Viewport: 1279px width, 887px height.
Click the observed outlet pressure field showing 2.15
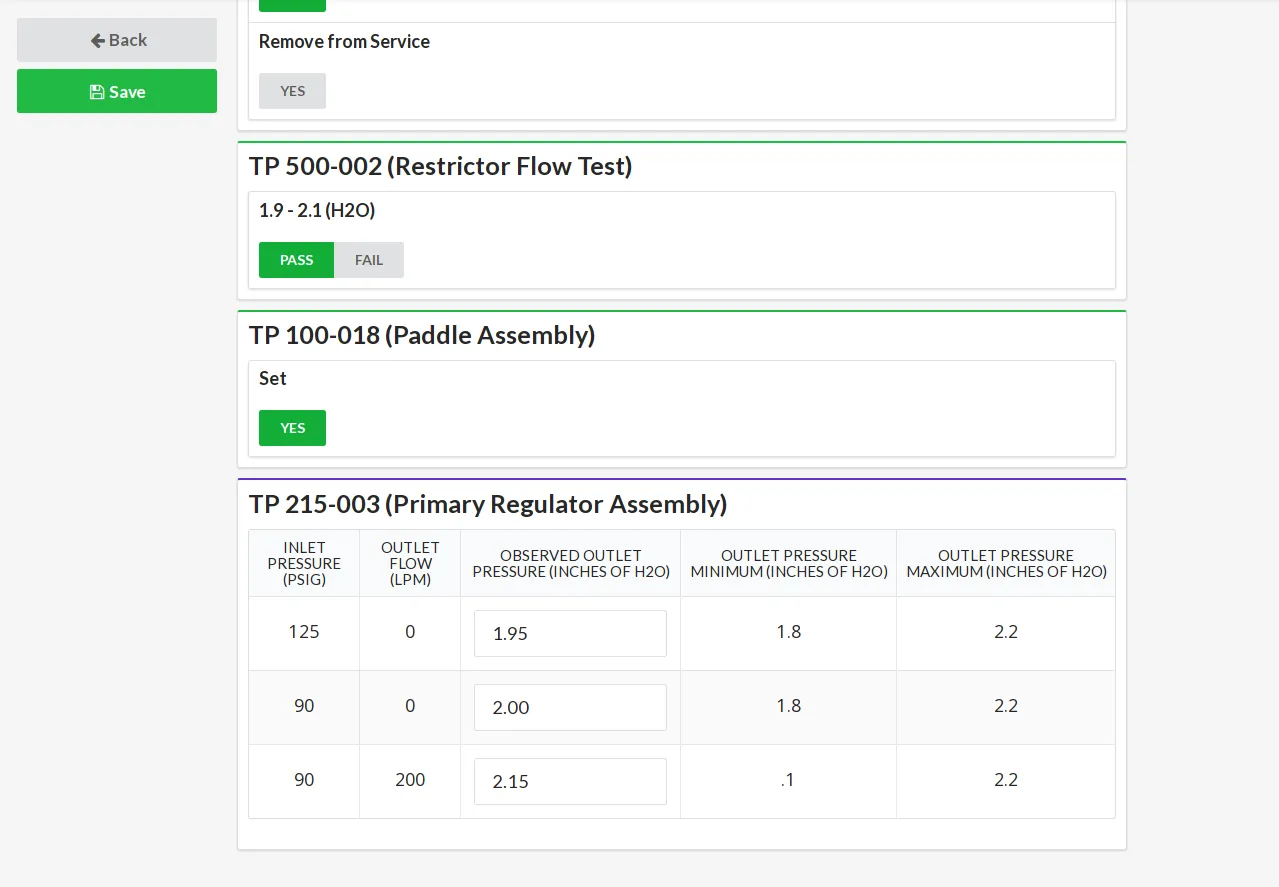[570, 782]
